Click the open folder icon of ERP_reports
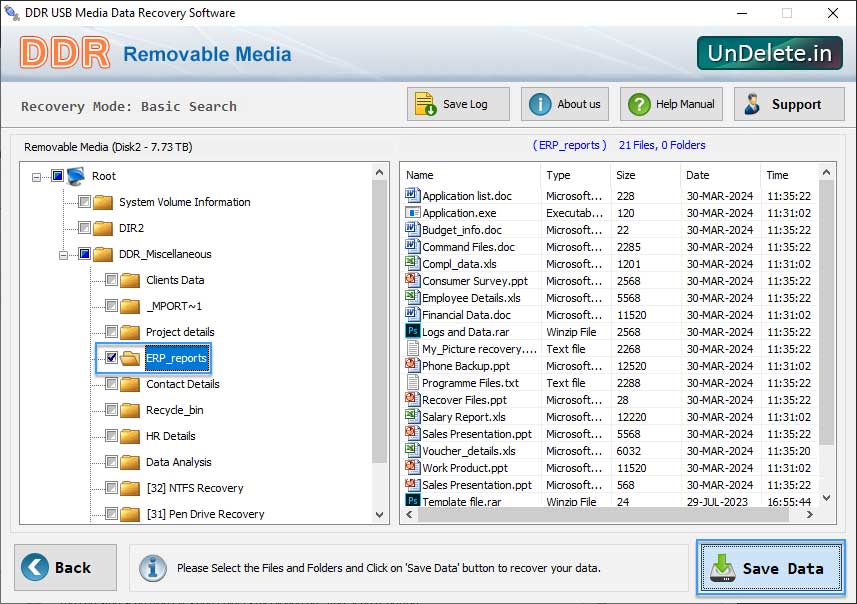 pyautogui.click(x=130, y=358)
